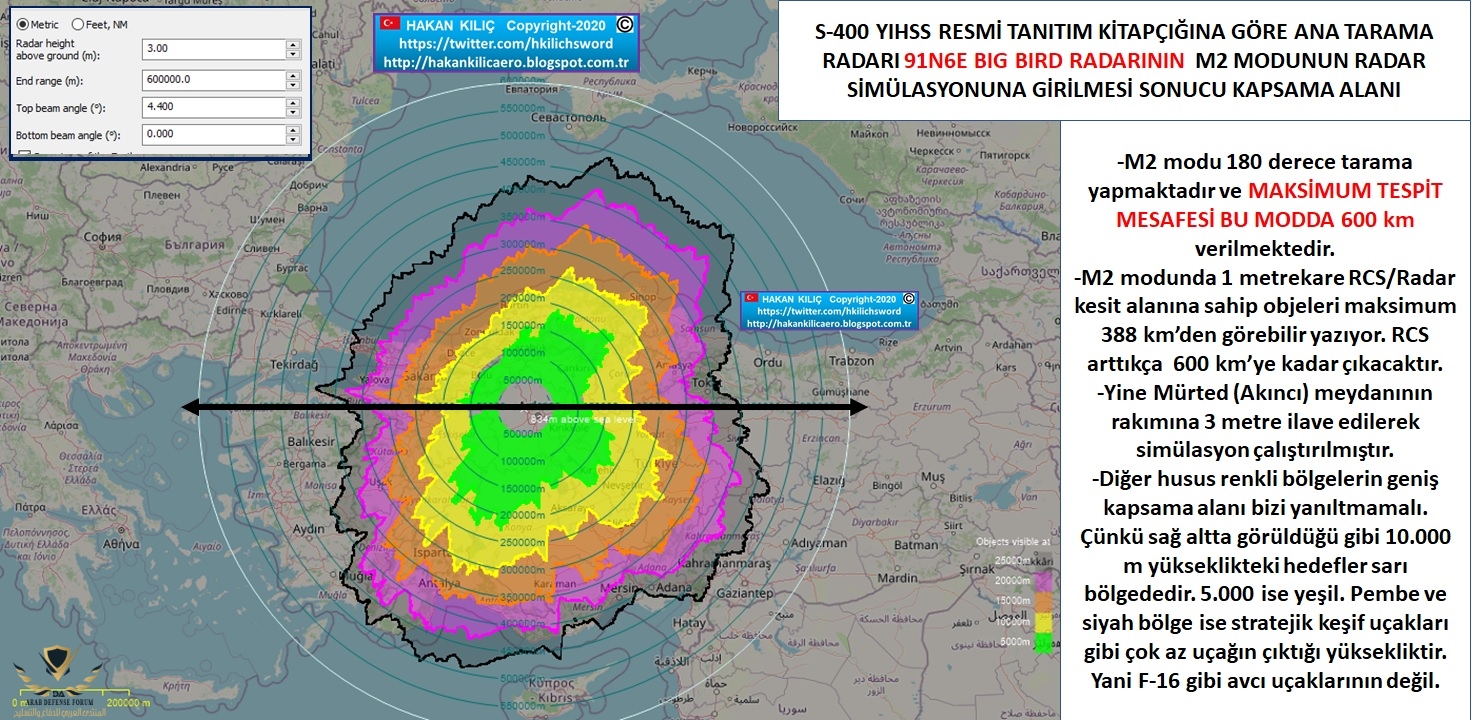Viewport: 1472px width, 720px height.
Task: Click the Turkish flag in the mid-map banner
Action: (750, 298)
